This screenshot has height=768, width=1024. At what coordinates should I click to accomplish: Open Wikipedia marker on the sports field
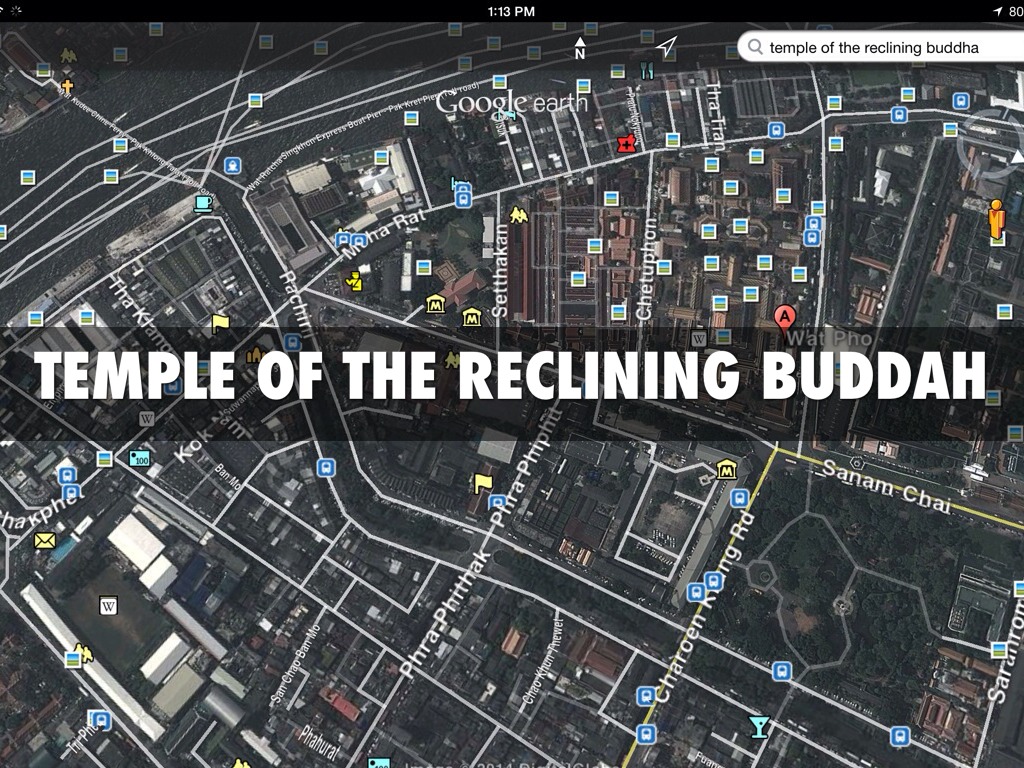point(108,606)
